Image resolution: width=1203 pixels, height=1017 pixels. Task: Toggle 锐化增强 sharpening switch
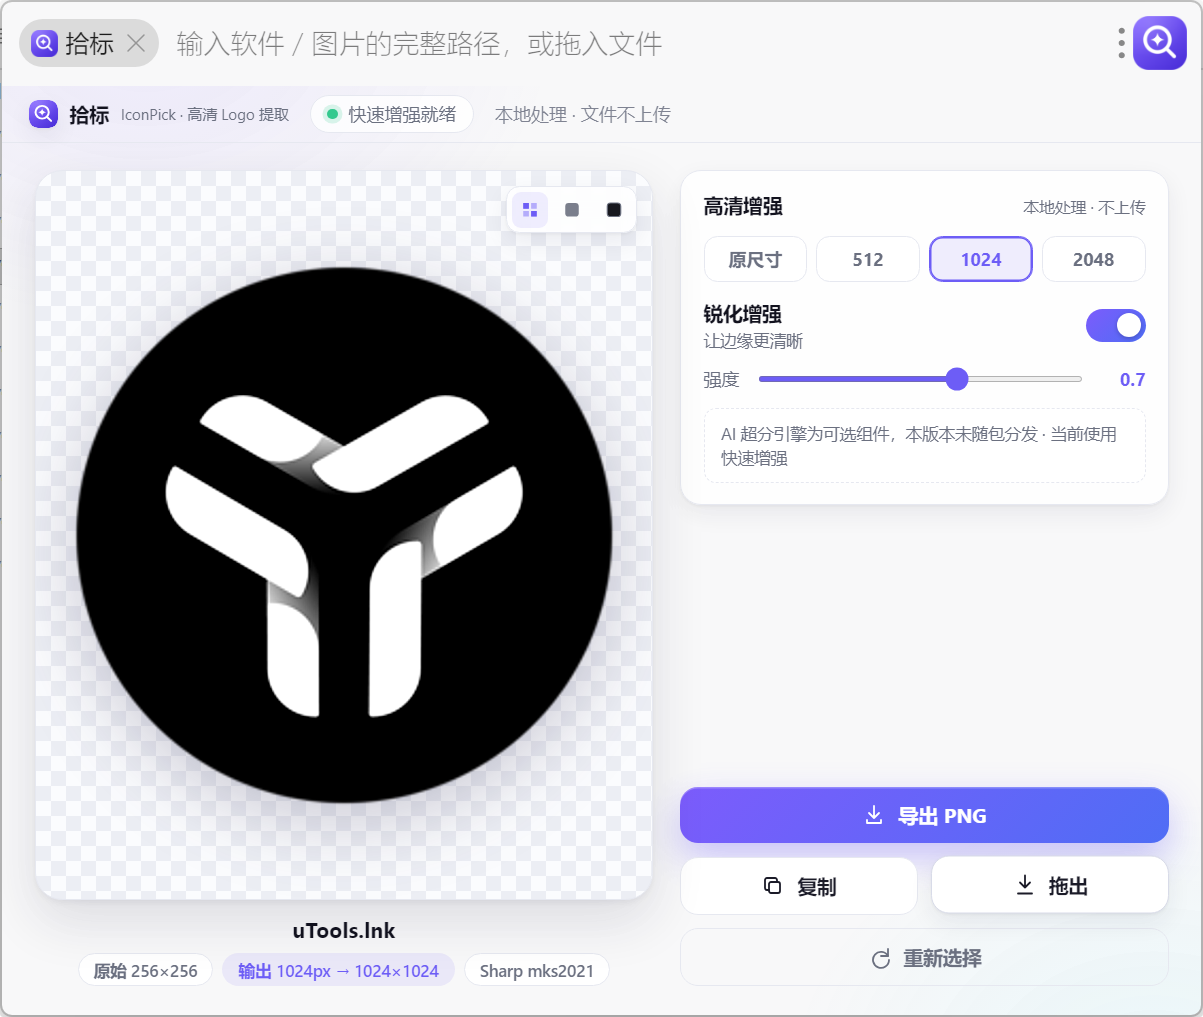pyautogui.click(x=1116, y=325)
